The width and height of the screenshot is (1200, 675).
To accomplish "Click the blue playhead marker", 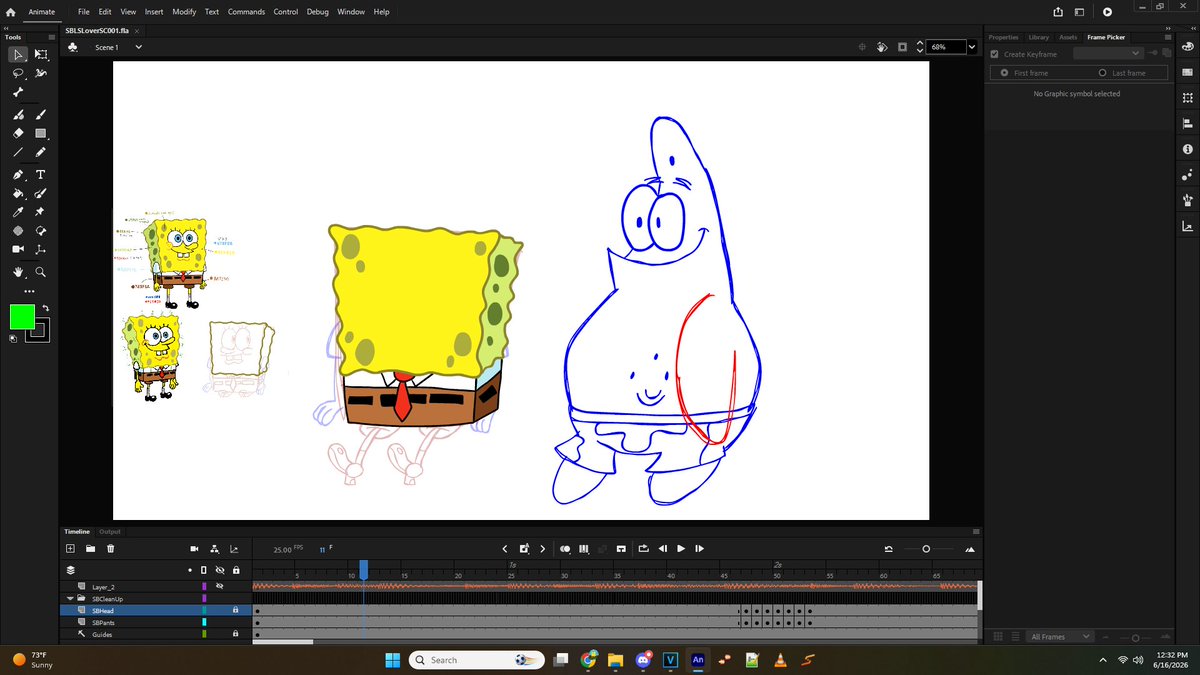I will coord(364,569).
